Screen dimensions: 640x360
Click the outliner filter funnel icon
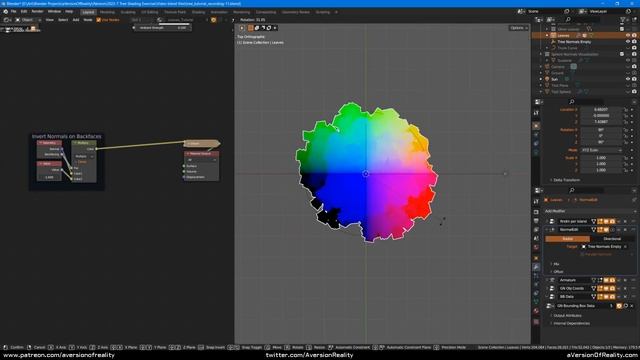pyautogui.click(x=623, y=20)
